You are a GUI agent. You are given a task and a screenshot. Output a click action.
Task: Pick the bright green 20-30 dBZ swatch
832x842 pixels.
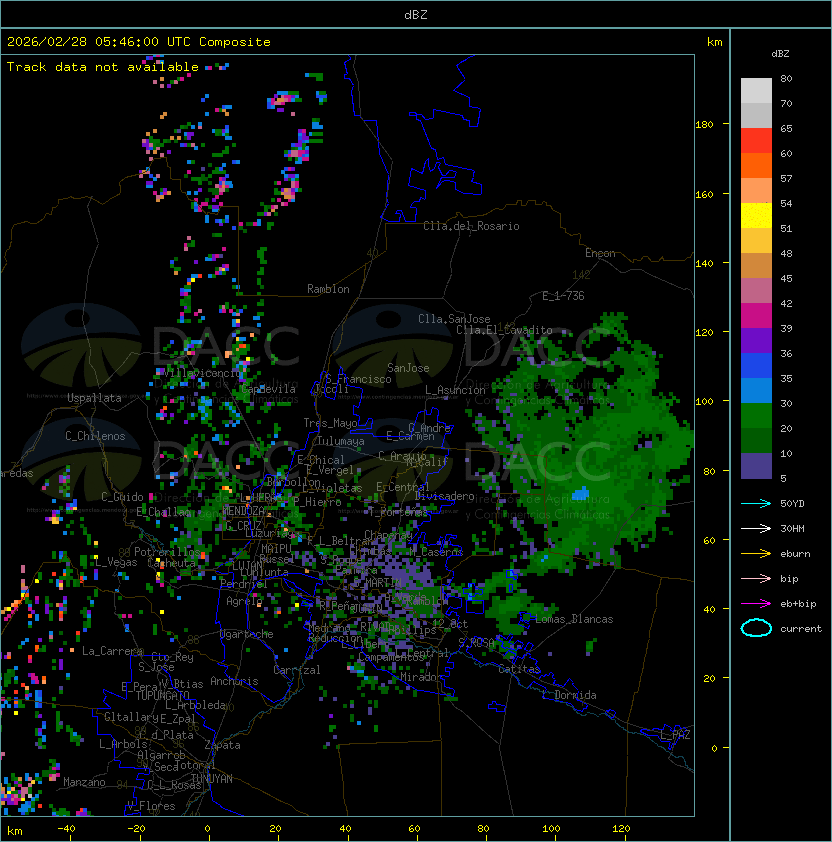(x=756, y=416)
